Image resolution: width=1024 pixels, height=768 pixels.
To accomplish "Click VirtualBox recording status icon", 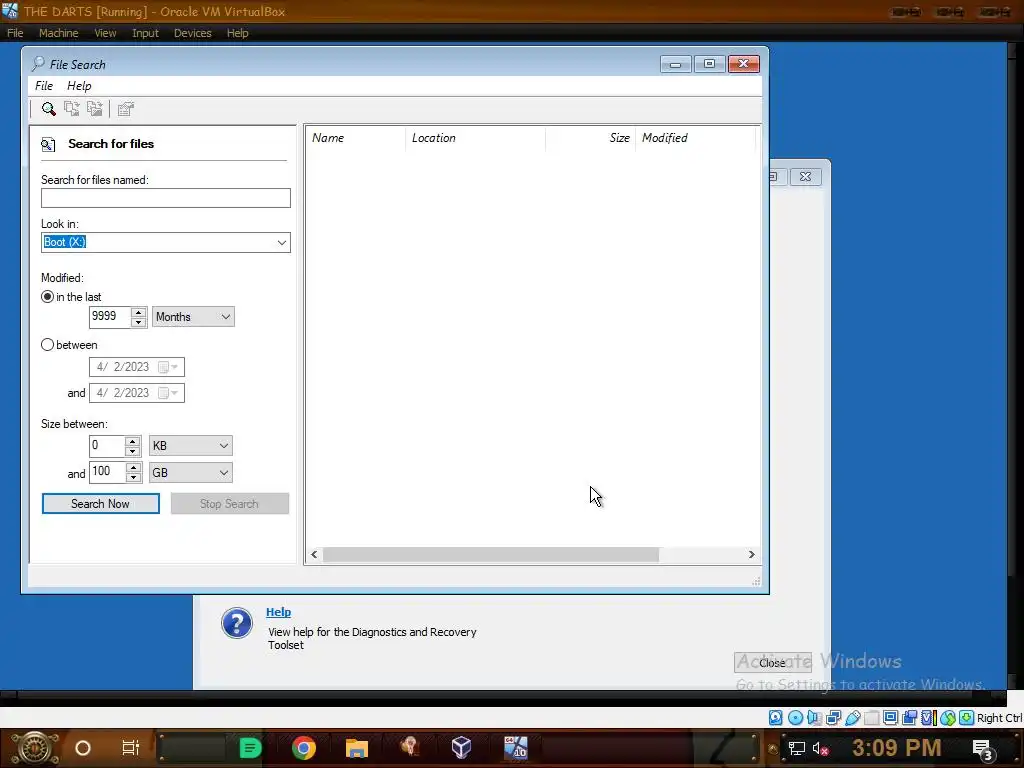I will coord(909,718).
